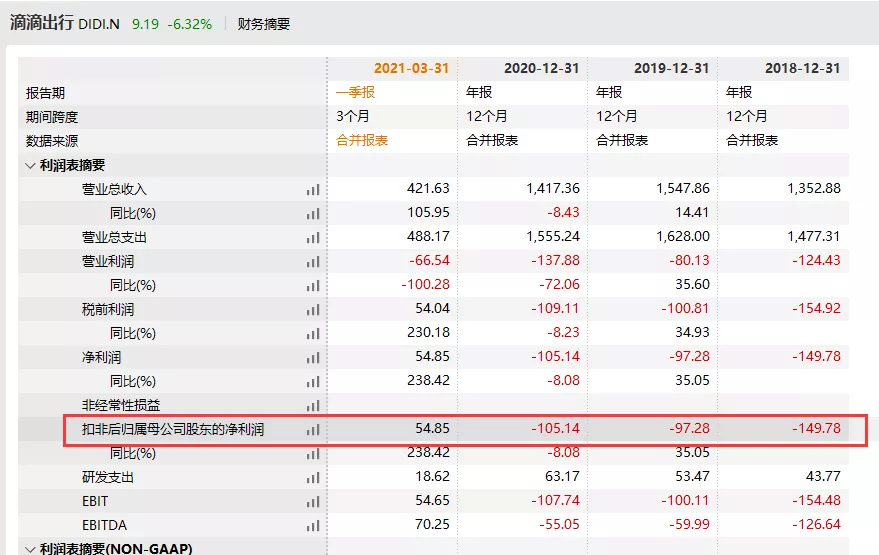879x555 pixels.
Task: Select the 扣非后归属母公司股东的净利润 label
Action: click(x=173, y=429)
